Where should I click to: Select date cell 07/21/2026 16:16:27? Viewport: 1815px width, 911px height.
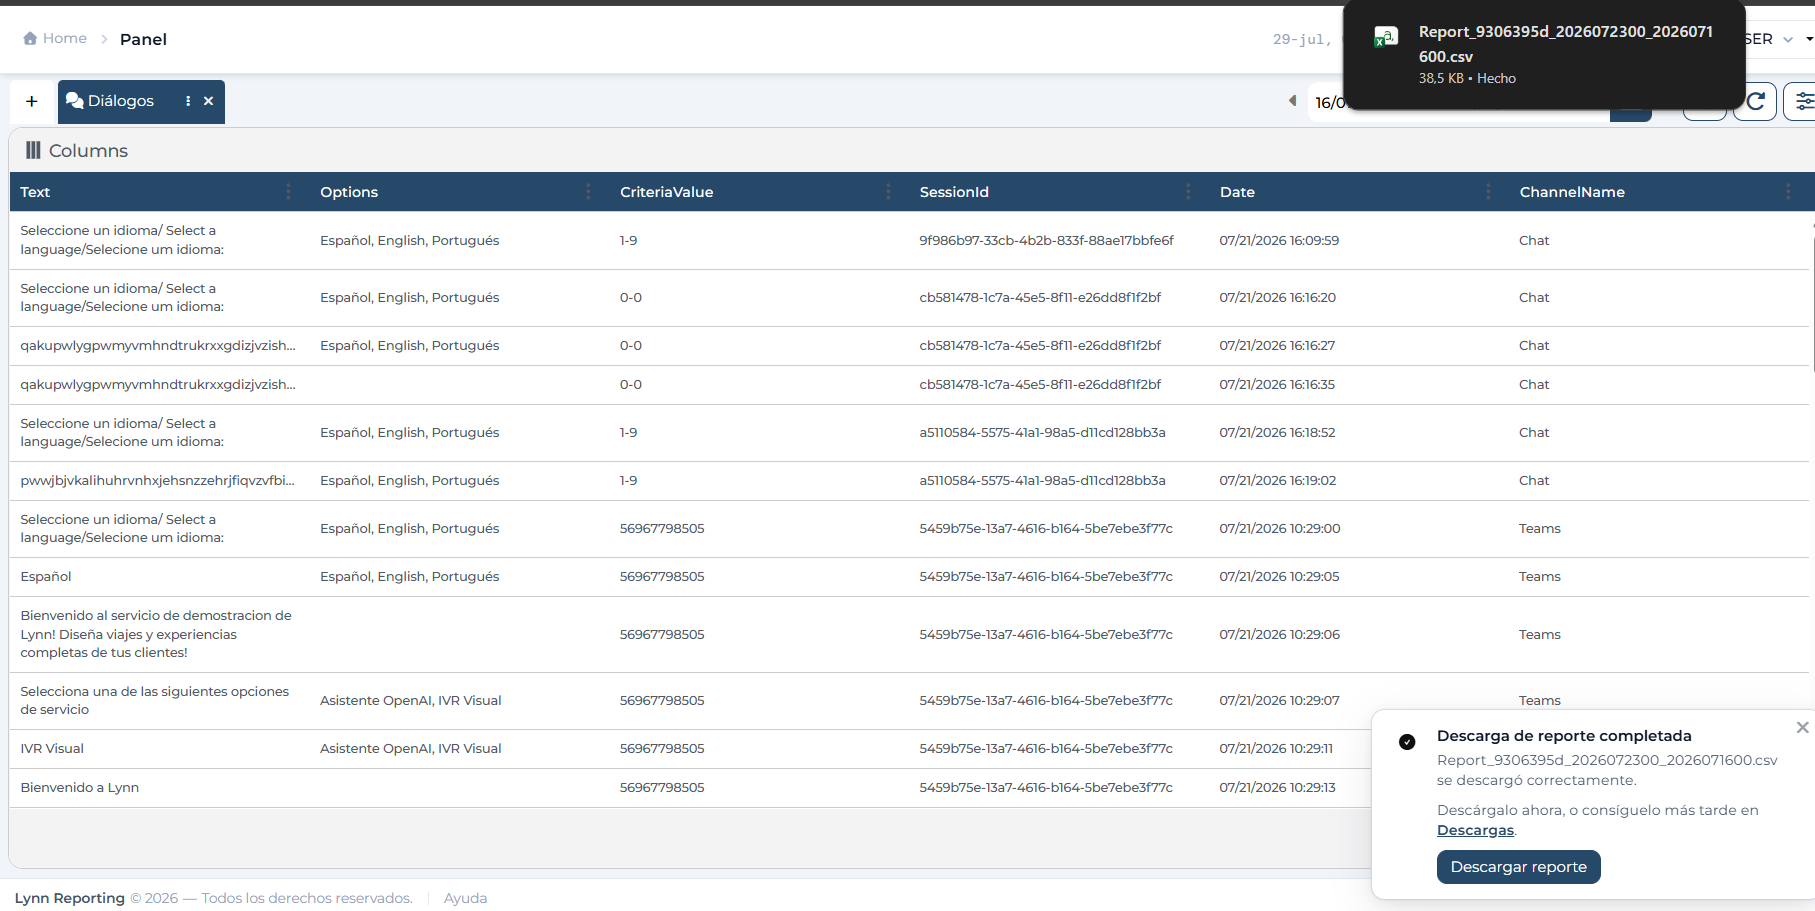coord(1277,345)
